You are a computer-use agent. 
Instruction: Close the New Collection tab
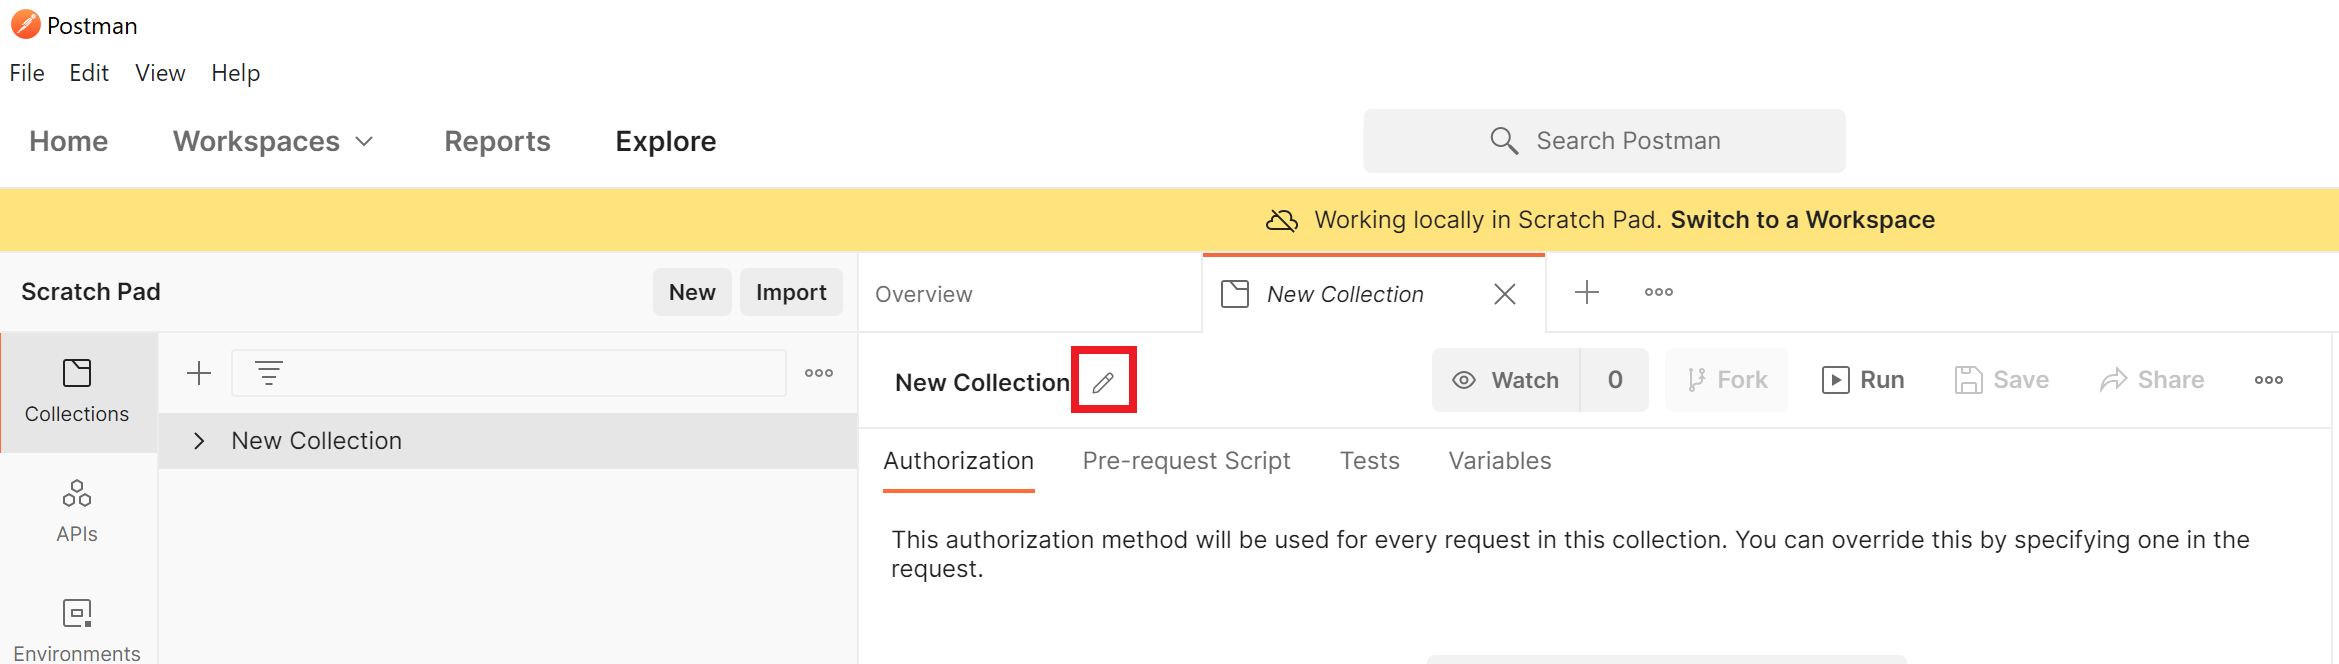click(1504, 294)
